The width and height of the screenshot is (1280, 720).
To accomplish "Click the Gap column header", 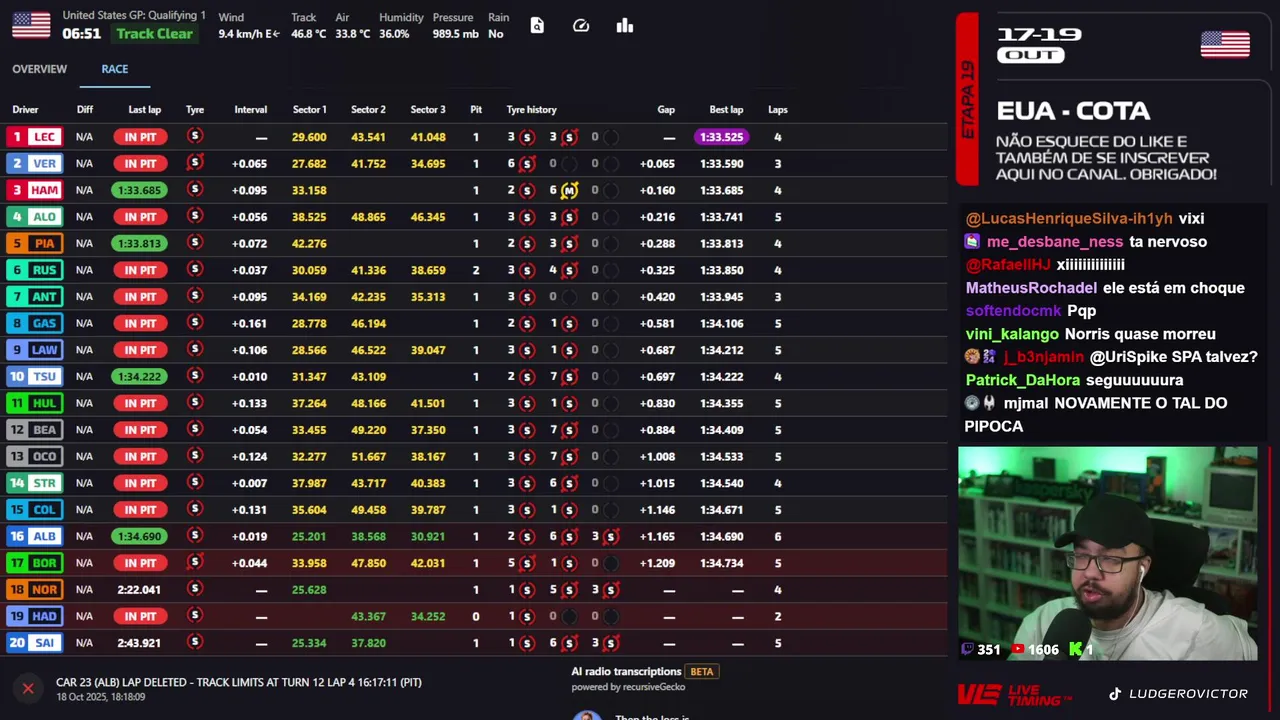I will [666, 110].
